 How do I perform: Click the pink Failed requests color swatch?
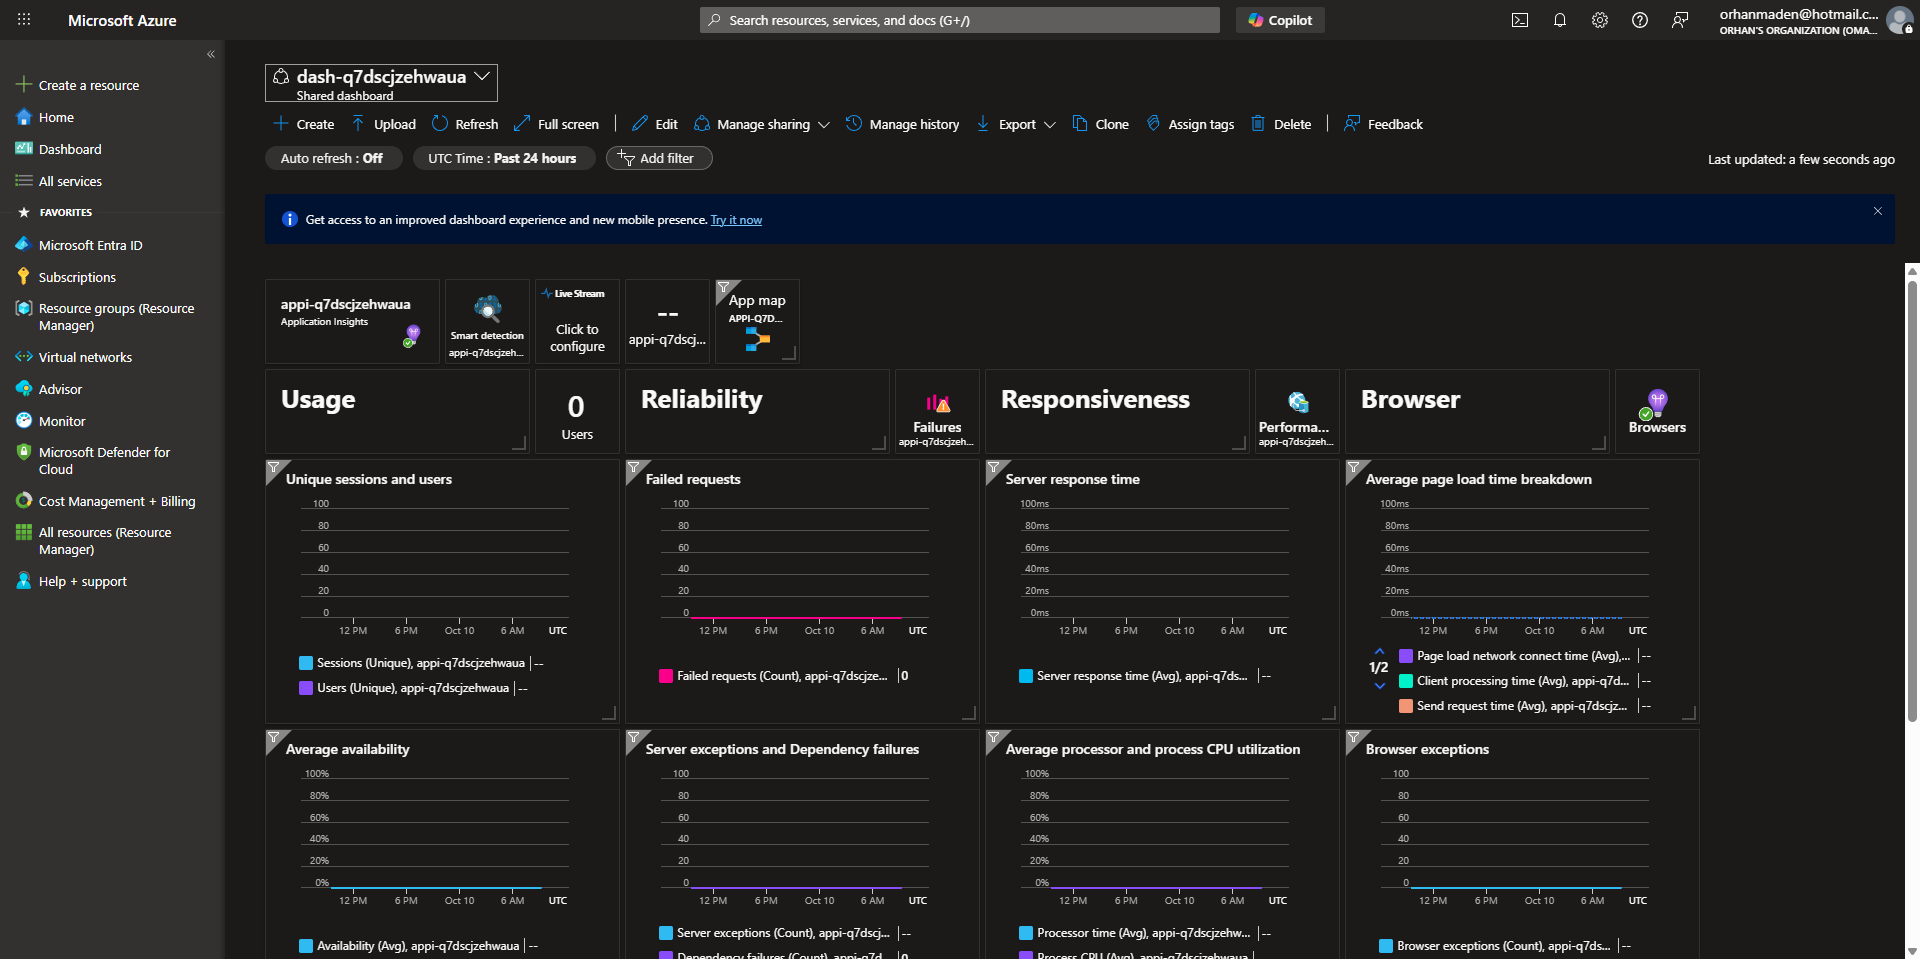(665, 676)
